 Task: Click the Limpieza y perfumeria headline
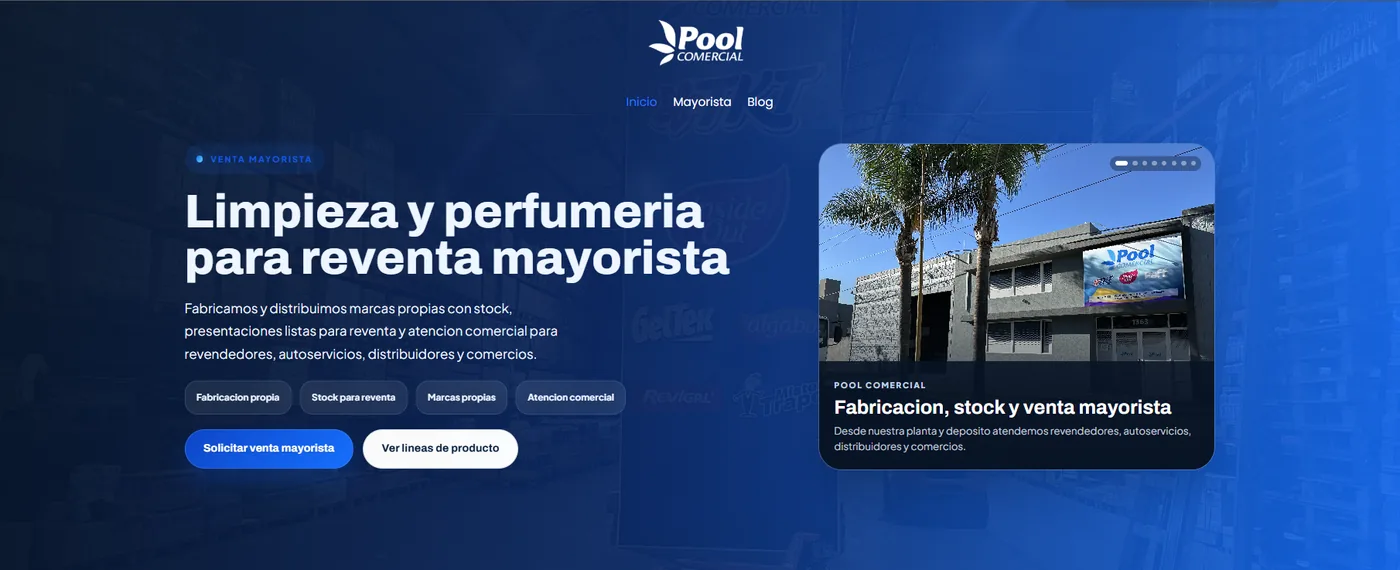tap(457, 234)
